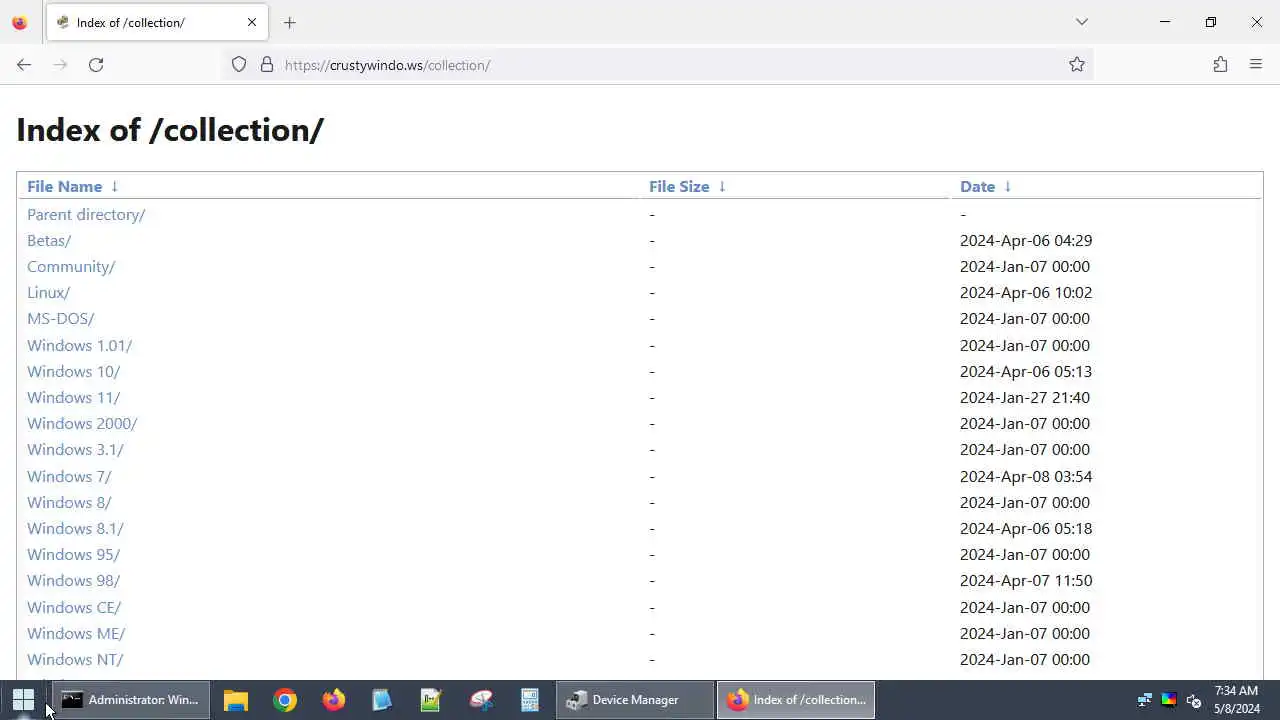Open the MS-DOS/ folder

coord(60,319)
